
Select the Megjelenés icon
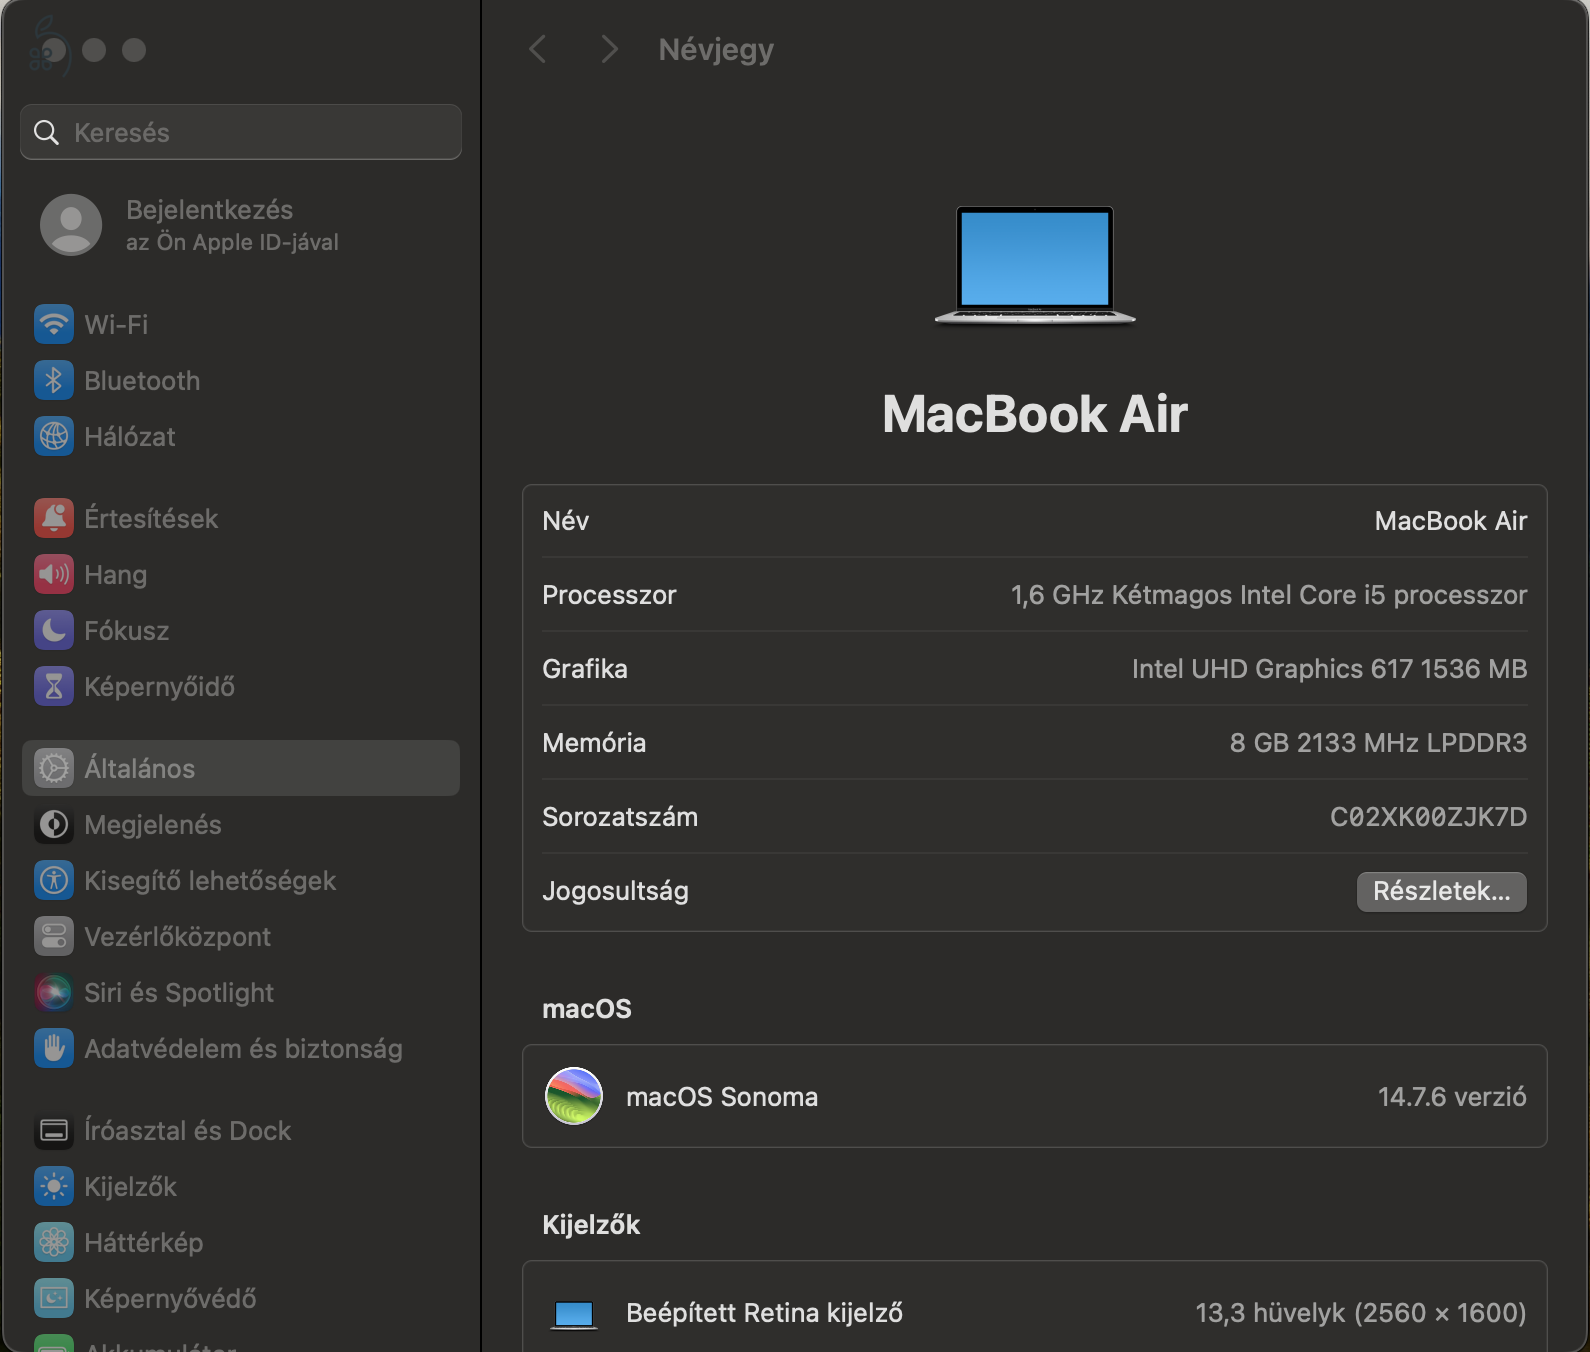[x=54, y=824]
